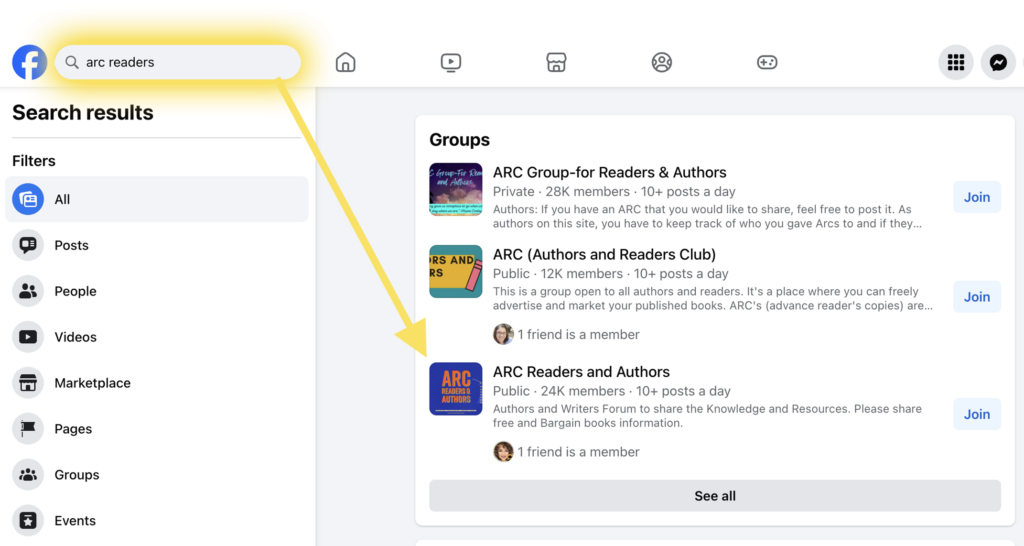Screen dimensions: 1024x546
Task: Click the See all groups button
Action: click(x=714, y=496)
